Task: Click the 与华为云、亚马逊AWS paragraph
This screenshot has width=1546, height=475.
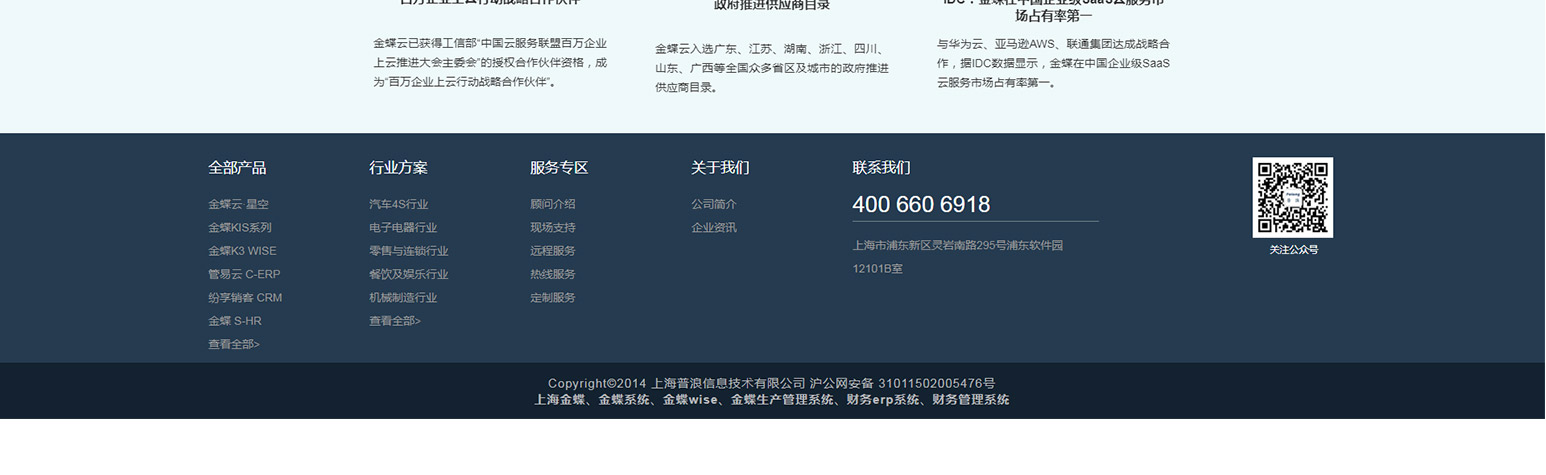Action: click(x=1053, y=63)
